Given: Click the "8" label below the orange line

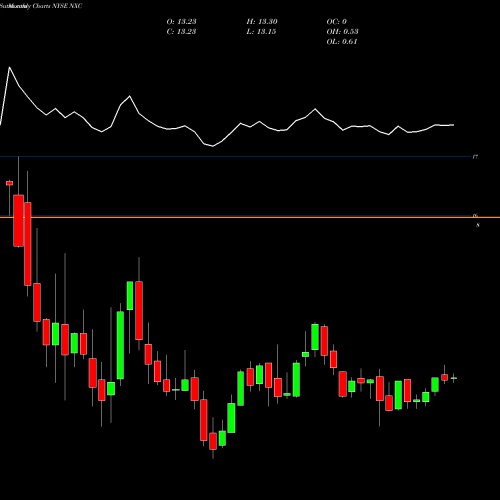Looking at the screenshot, I should coord(478,225).
